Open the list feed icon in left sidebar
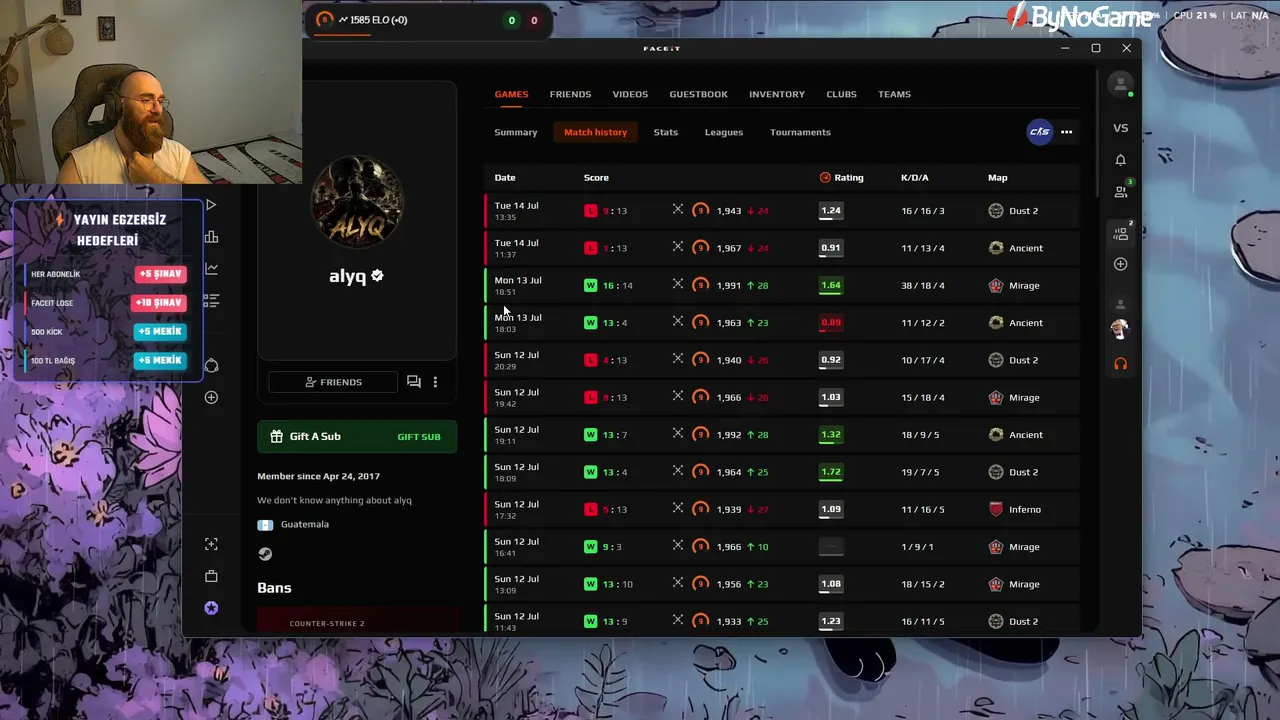Screen dimensions: 1280x720 pyautogui.click(x=211, y=301)
